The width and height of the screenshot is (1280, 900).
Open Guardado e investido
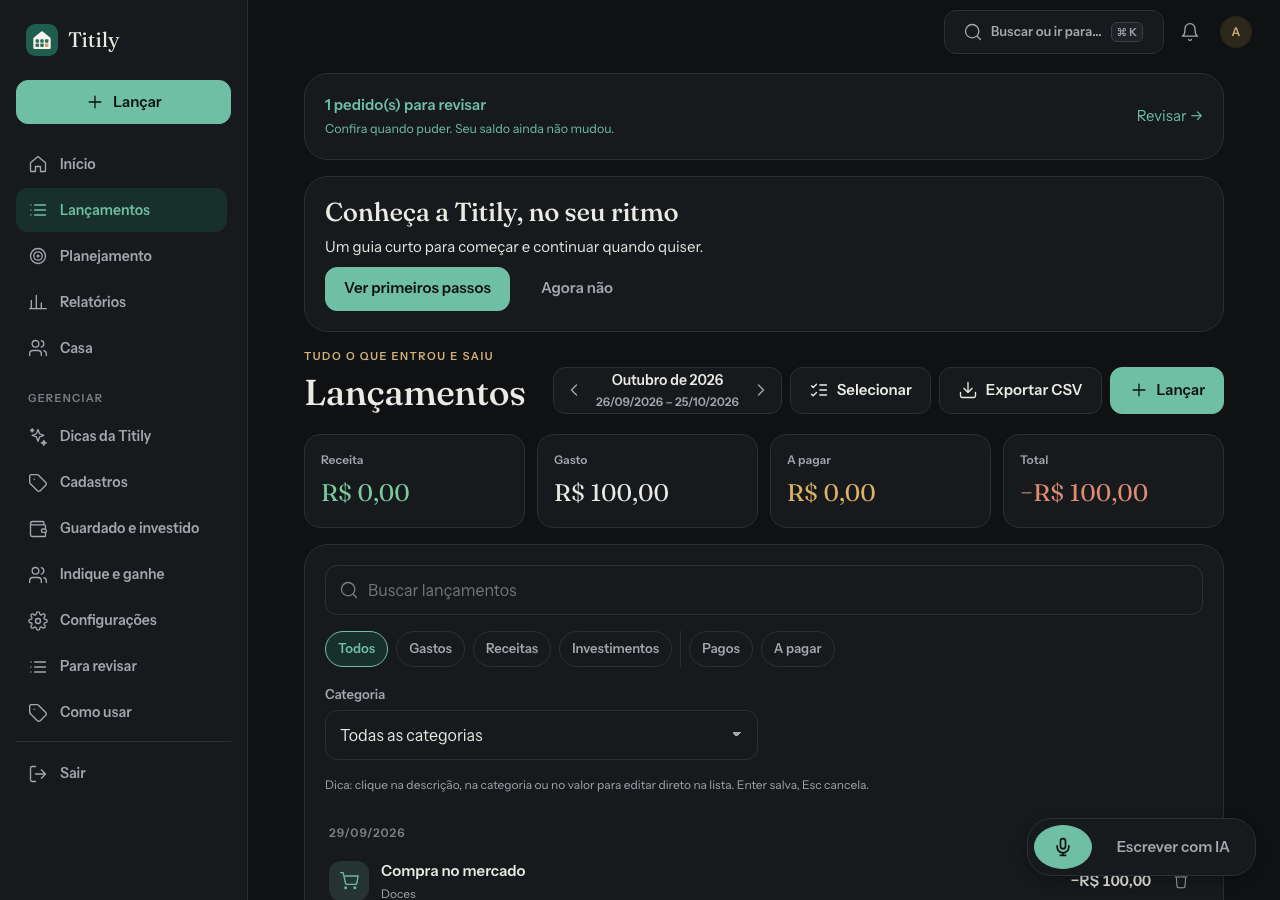121,528
